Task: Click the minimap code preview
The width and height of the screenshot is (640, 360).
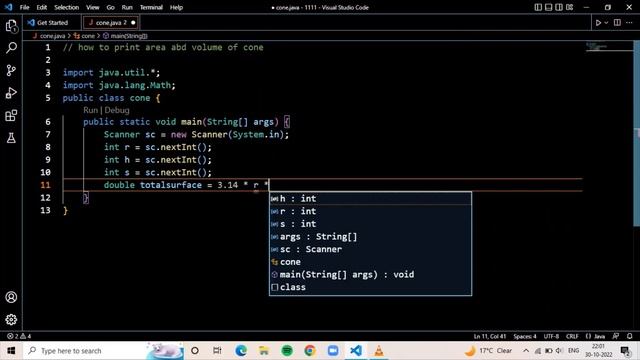Action: [x=609, y=47]
